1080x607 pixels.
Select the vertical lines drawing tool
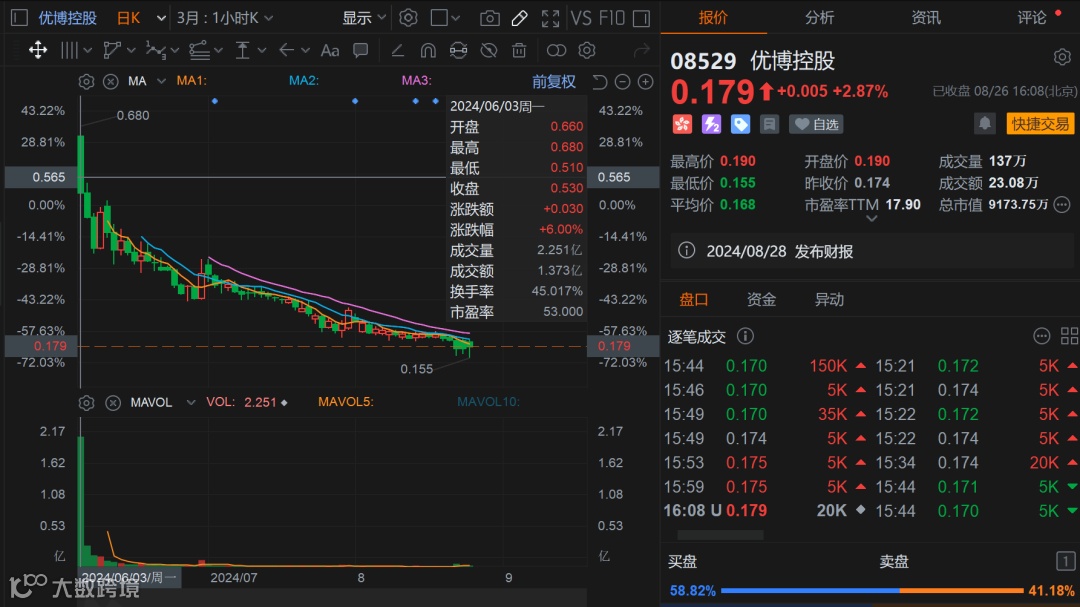click(70, 50)
